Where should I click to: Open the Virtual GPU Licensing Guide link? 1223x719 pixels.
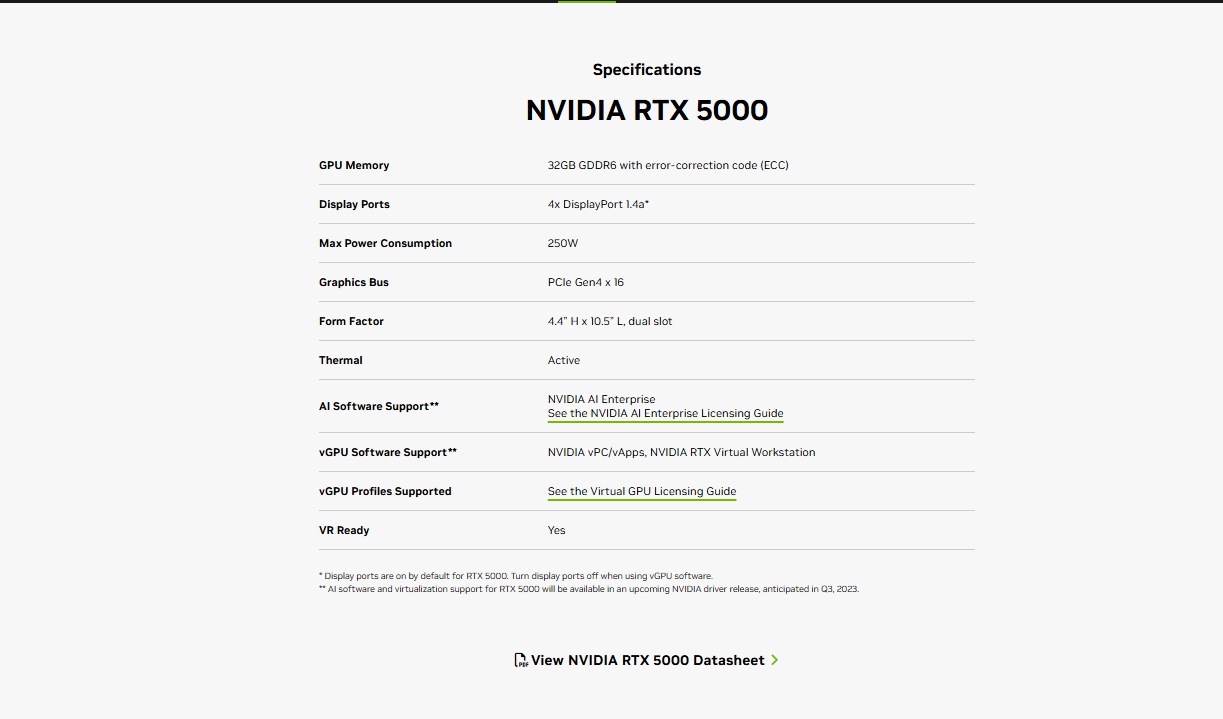point(642,491)
